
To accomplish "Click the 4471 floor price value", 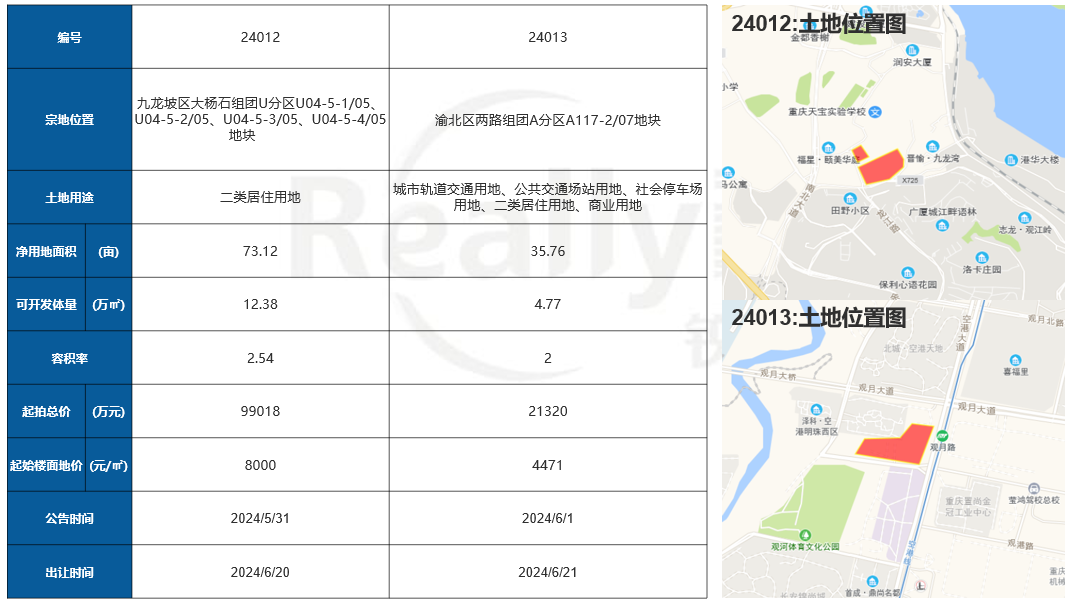I will point(548,465).
